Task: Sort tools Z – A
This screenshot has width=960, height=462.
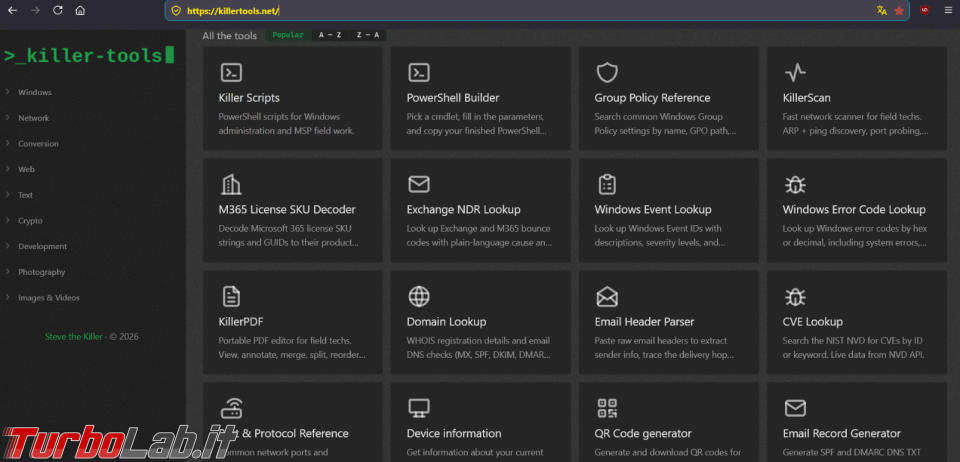Action: click(367, 35)
